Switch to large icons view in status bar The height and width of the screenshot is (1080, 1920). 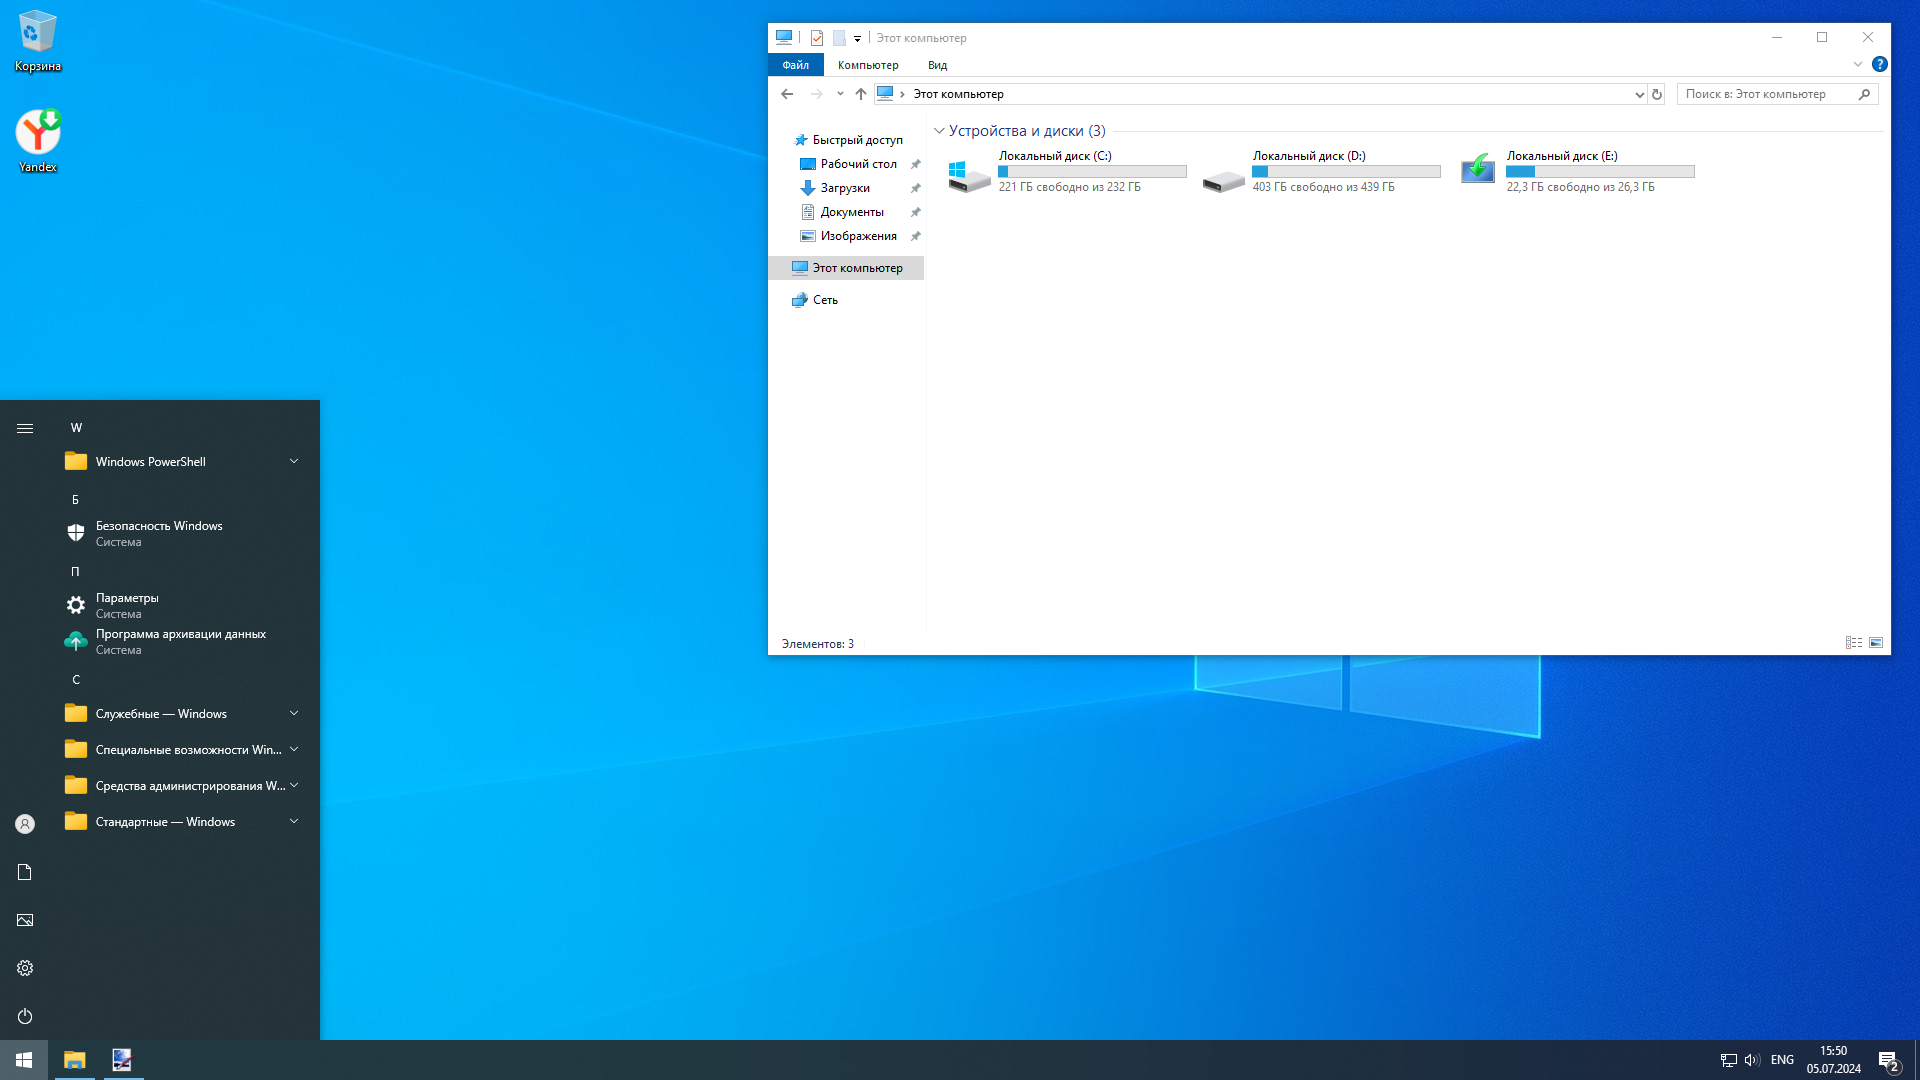point(1876,643)
